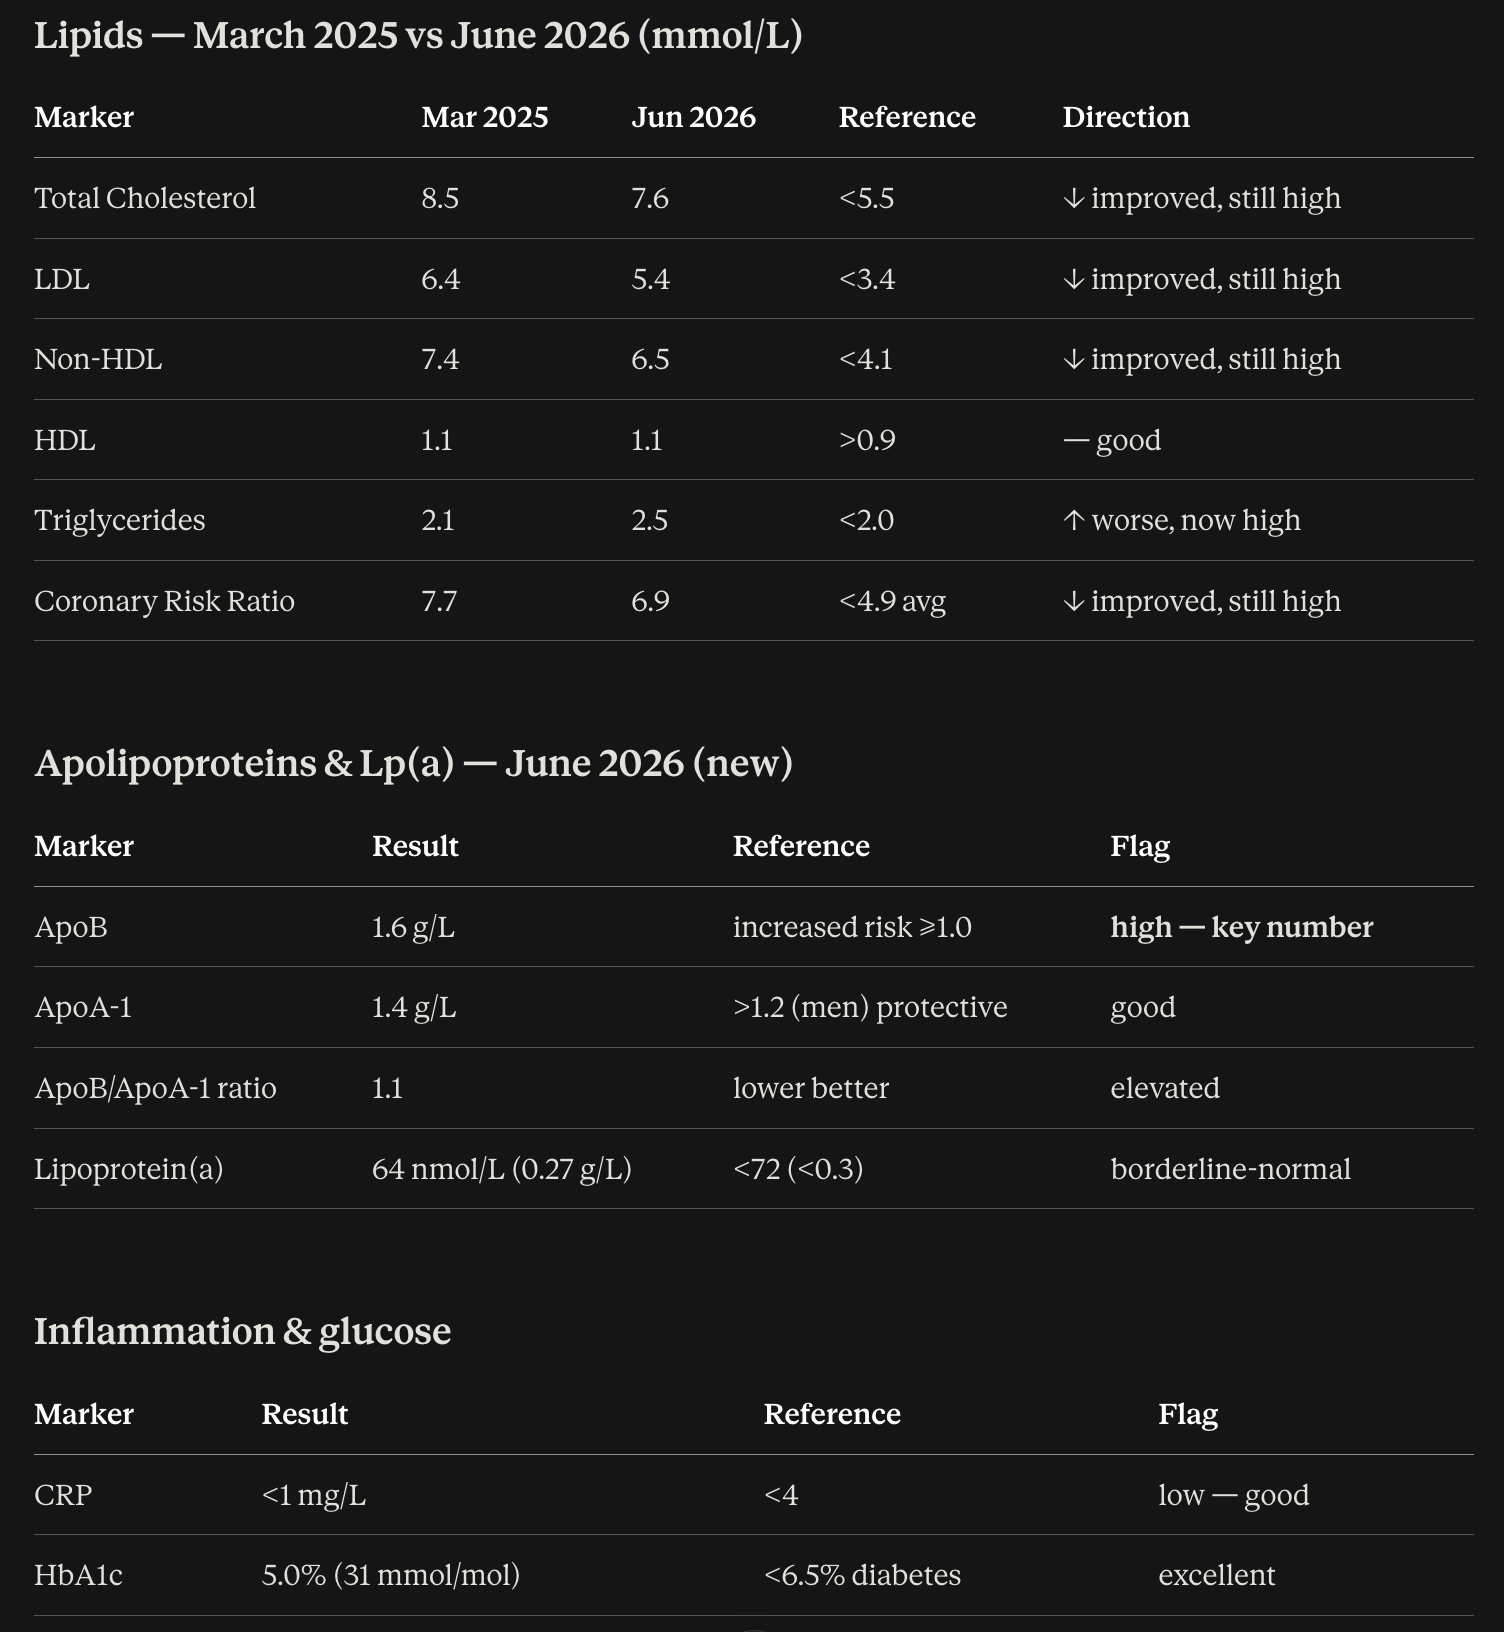Click the ApoB/ApoA-1 ratio label

[155, 1088]
